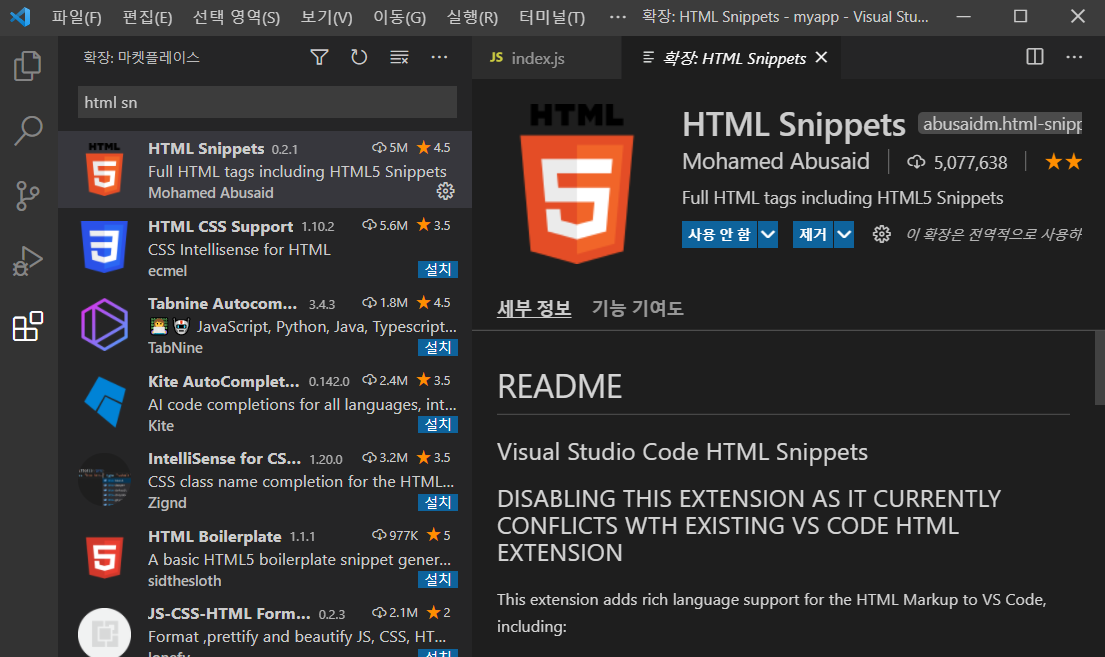Viewport: 1105px width, 657px height.
Task: Click the VS Code logo icon
Action: 20,16
